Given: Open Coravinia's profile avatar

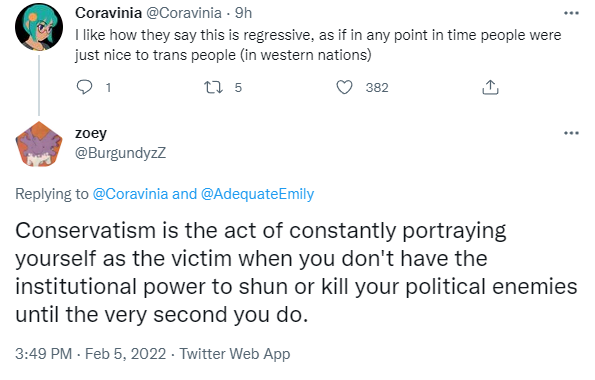Looking at the screenshot, I should pyautogui.click(x=39, y=27).
